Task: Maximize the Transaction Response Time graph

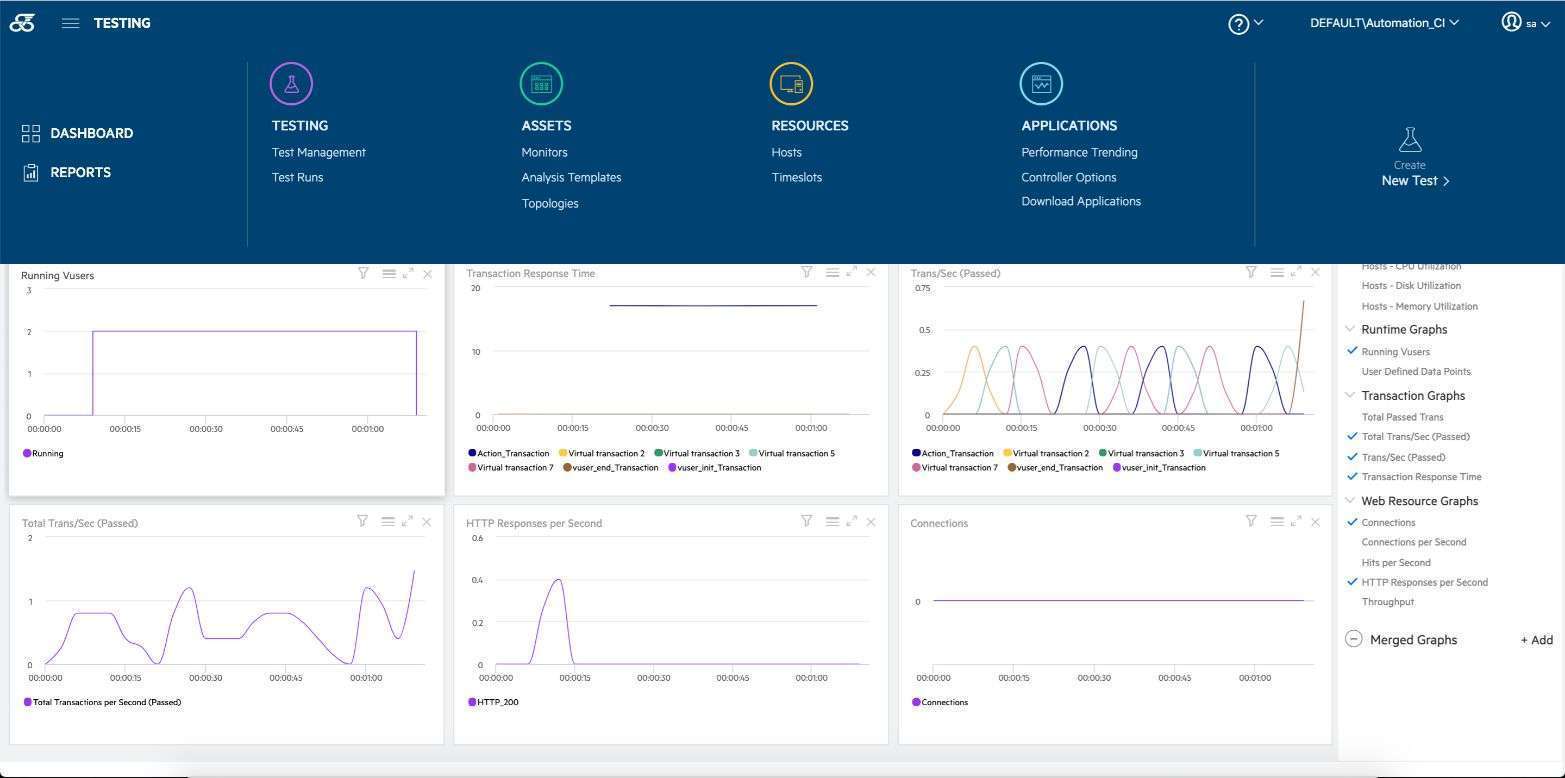Action: click(x=851, y=272)
